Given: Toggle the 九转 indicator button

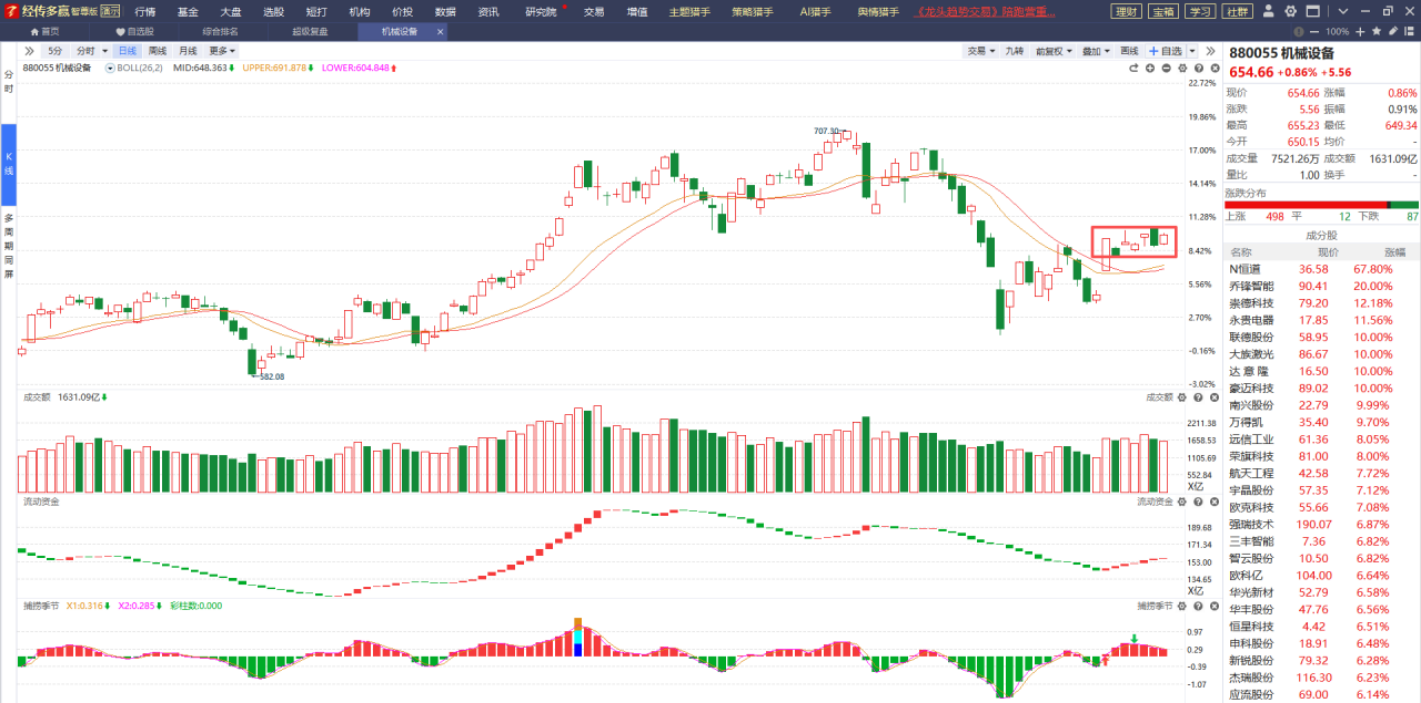Looking at the screenshot, I should (x=1014, y=51).
